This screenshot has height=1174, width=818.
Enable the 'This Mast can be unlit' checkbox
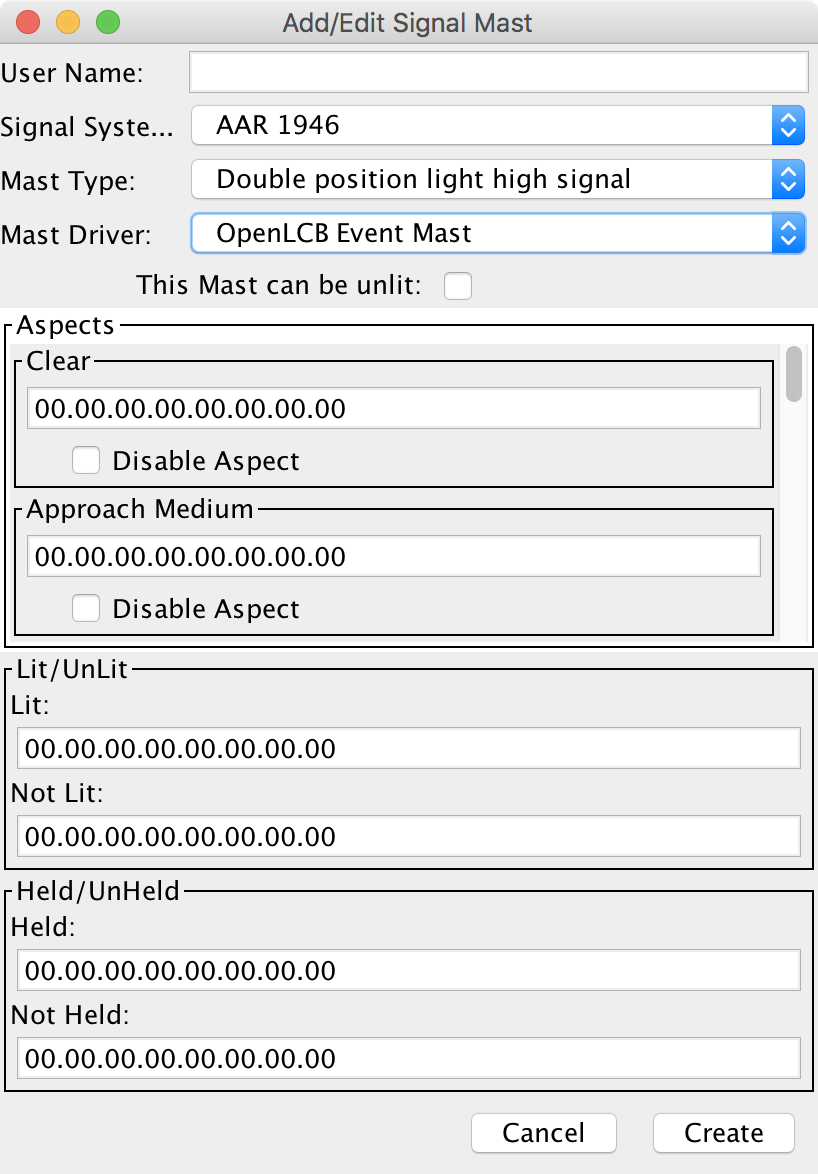point(458,286)
